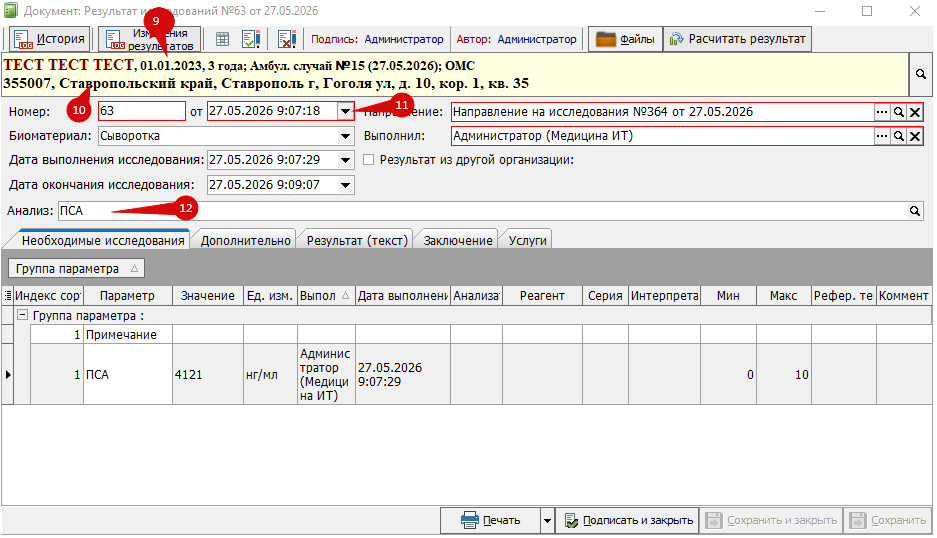Collapse the Группа параметра group row
The height and width of the screenshot is (538, 937).
pyautogui.click(x=22, y=315)
